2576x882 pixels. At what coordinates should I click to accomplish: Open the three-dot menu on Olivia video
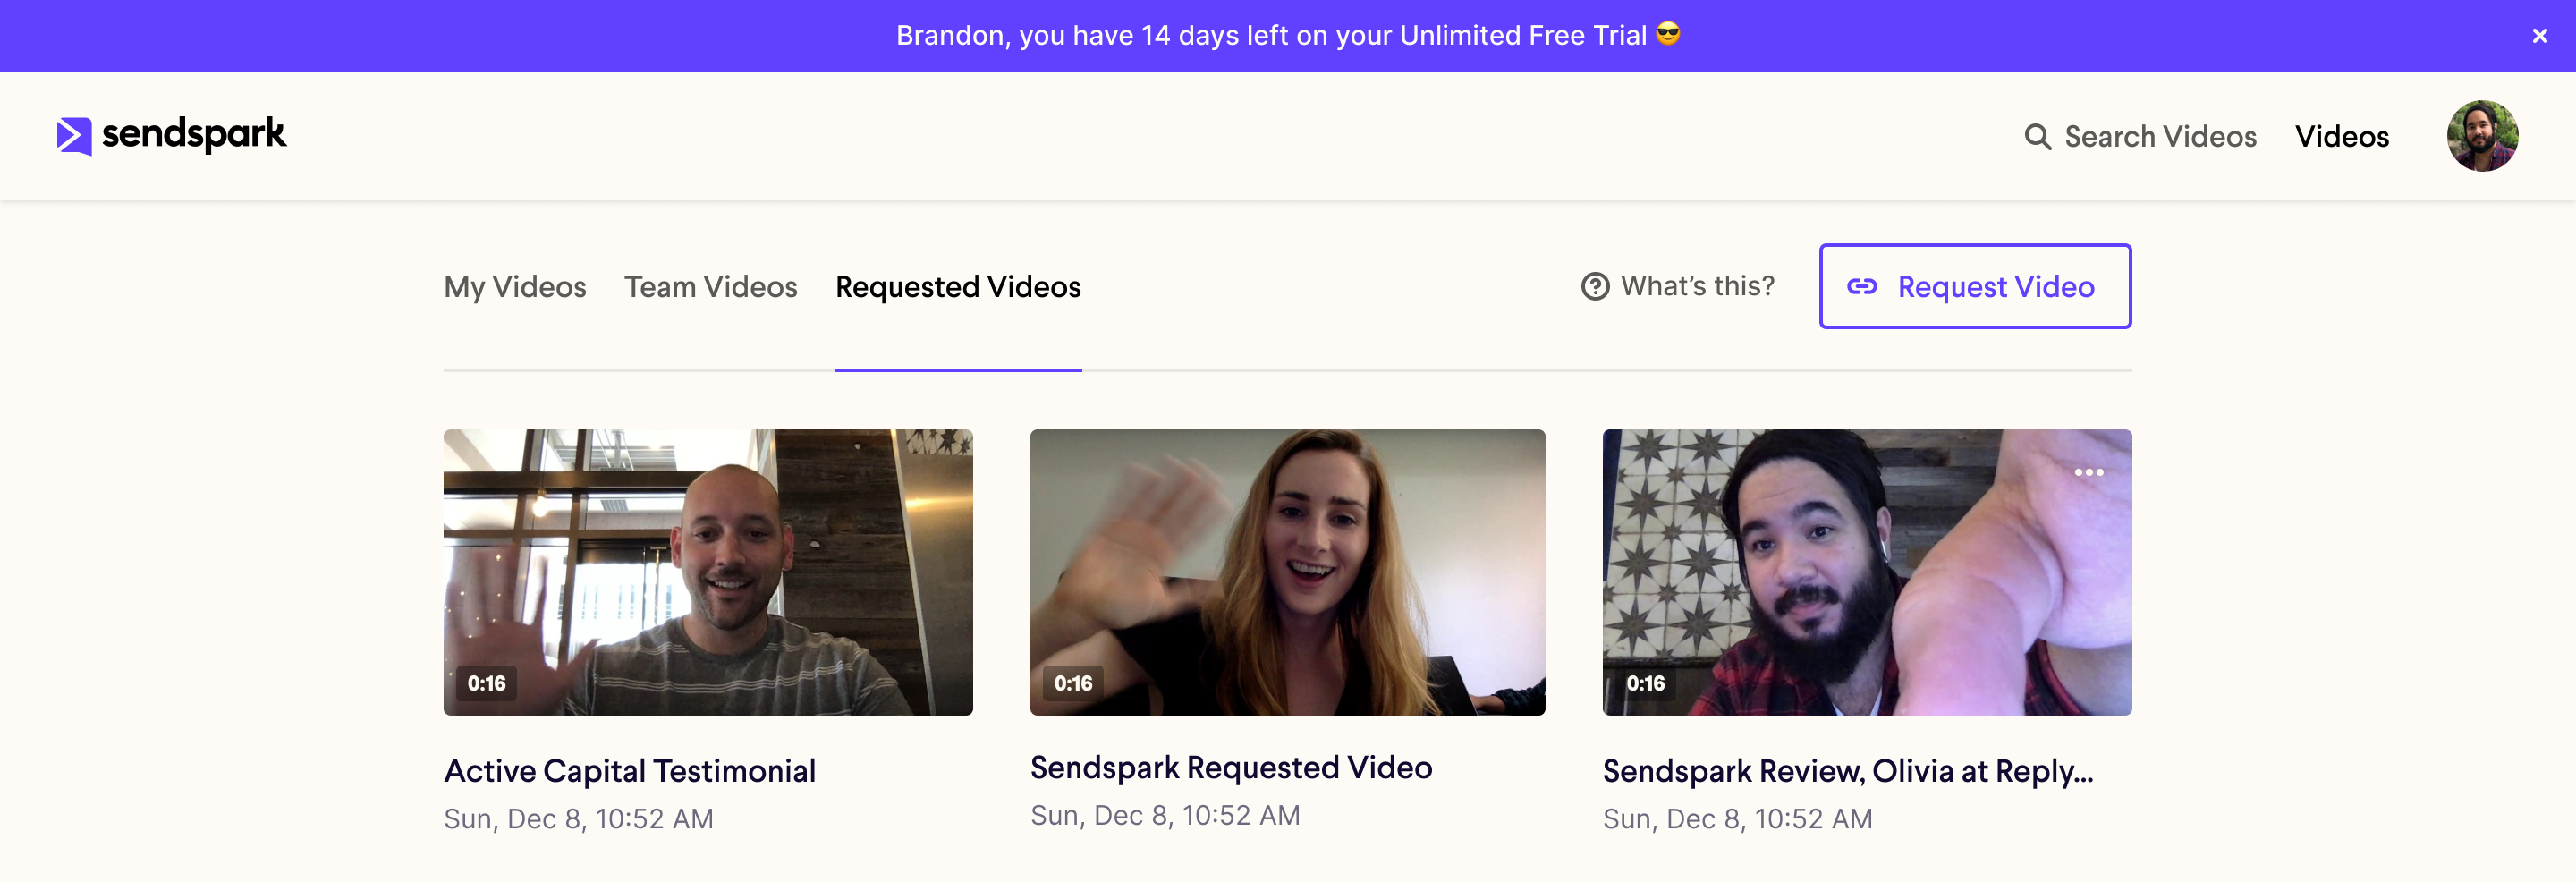(2088, 472)
